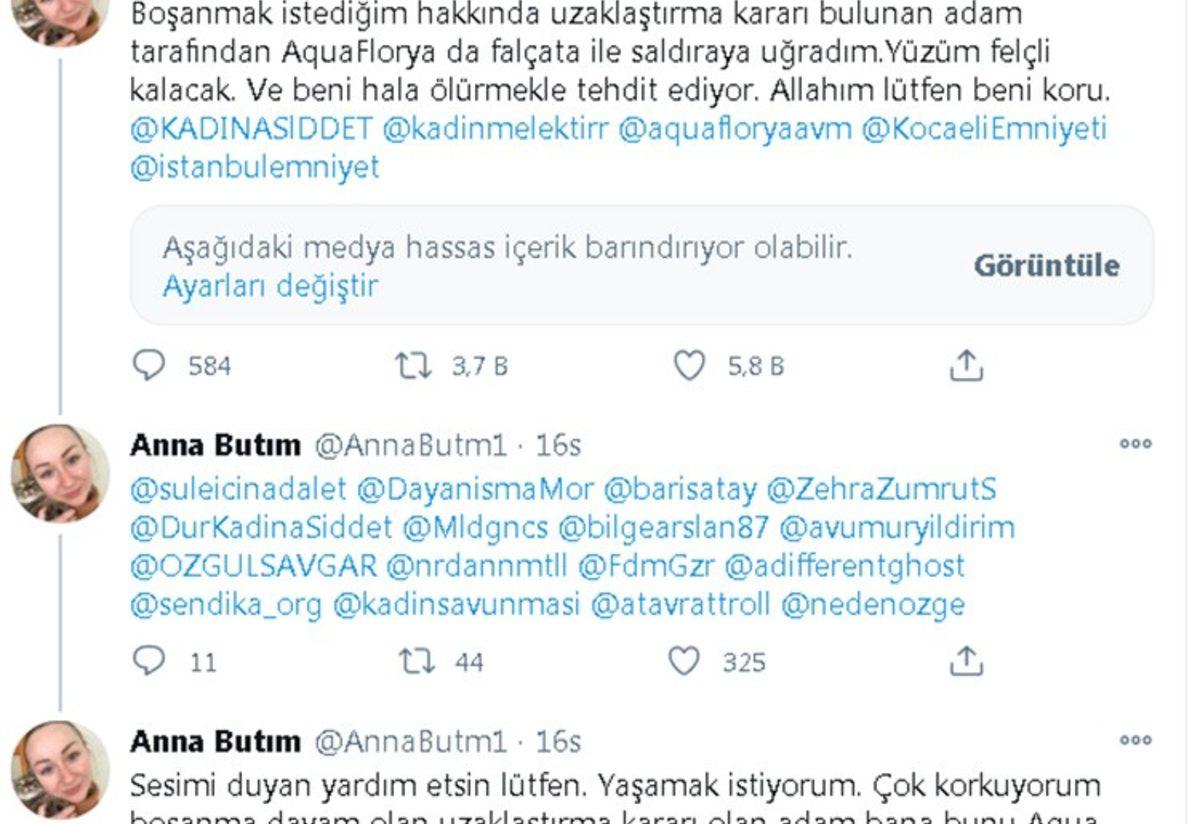Share the first tweet via upload icon
1200x824 pixels.
(x=966, y=366)
